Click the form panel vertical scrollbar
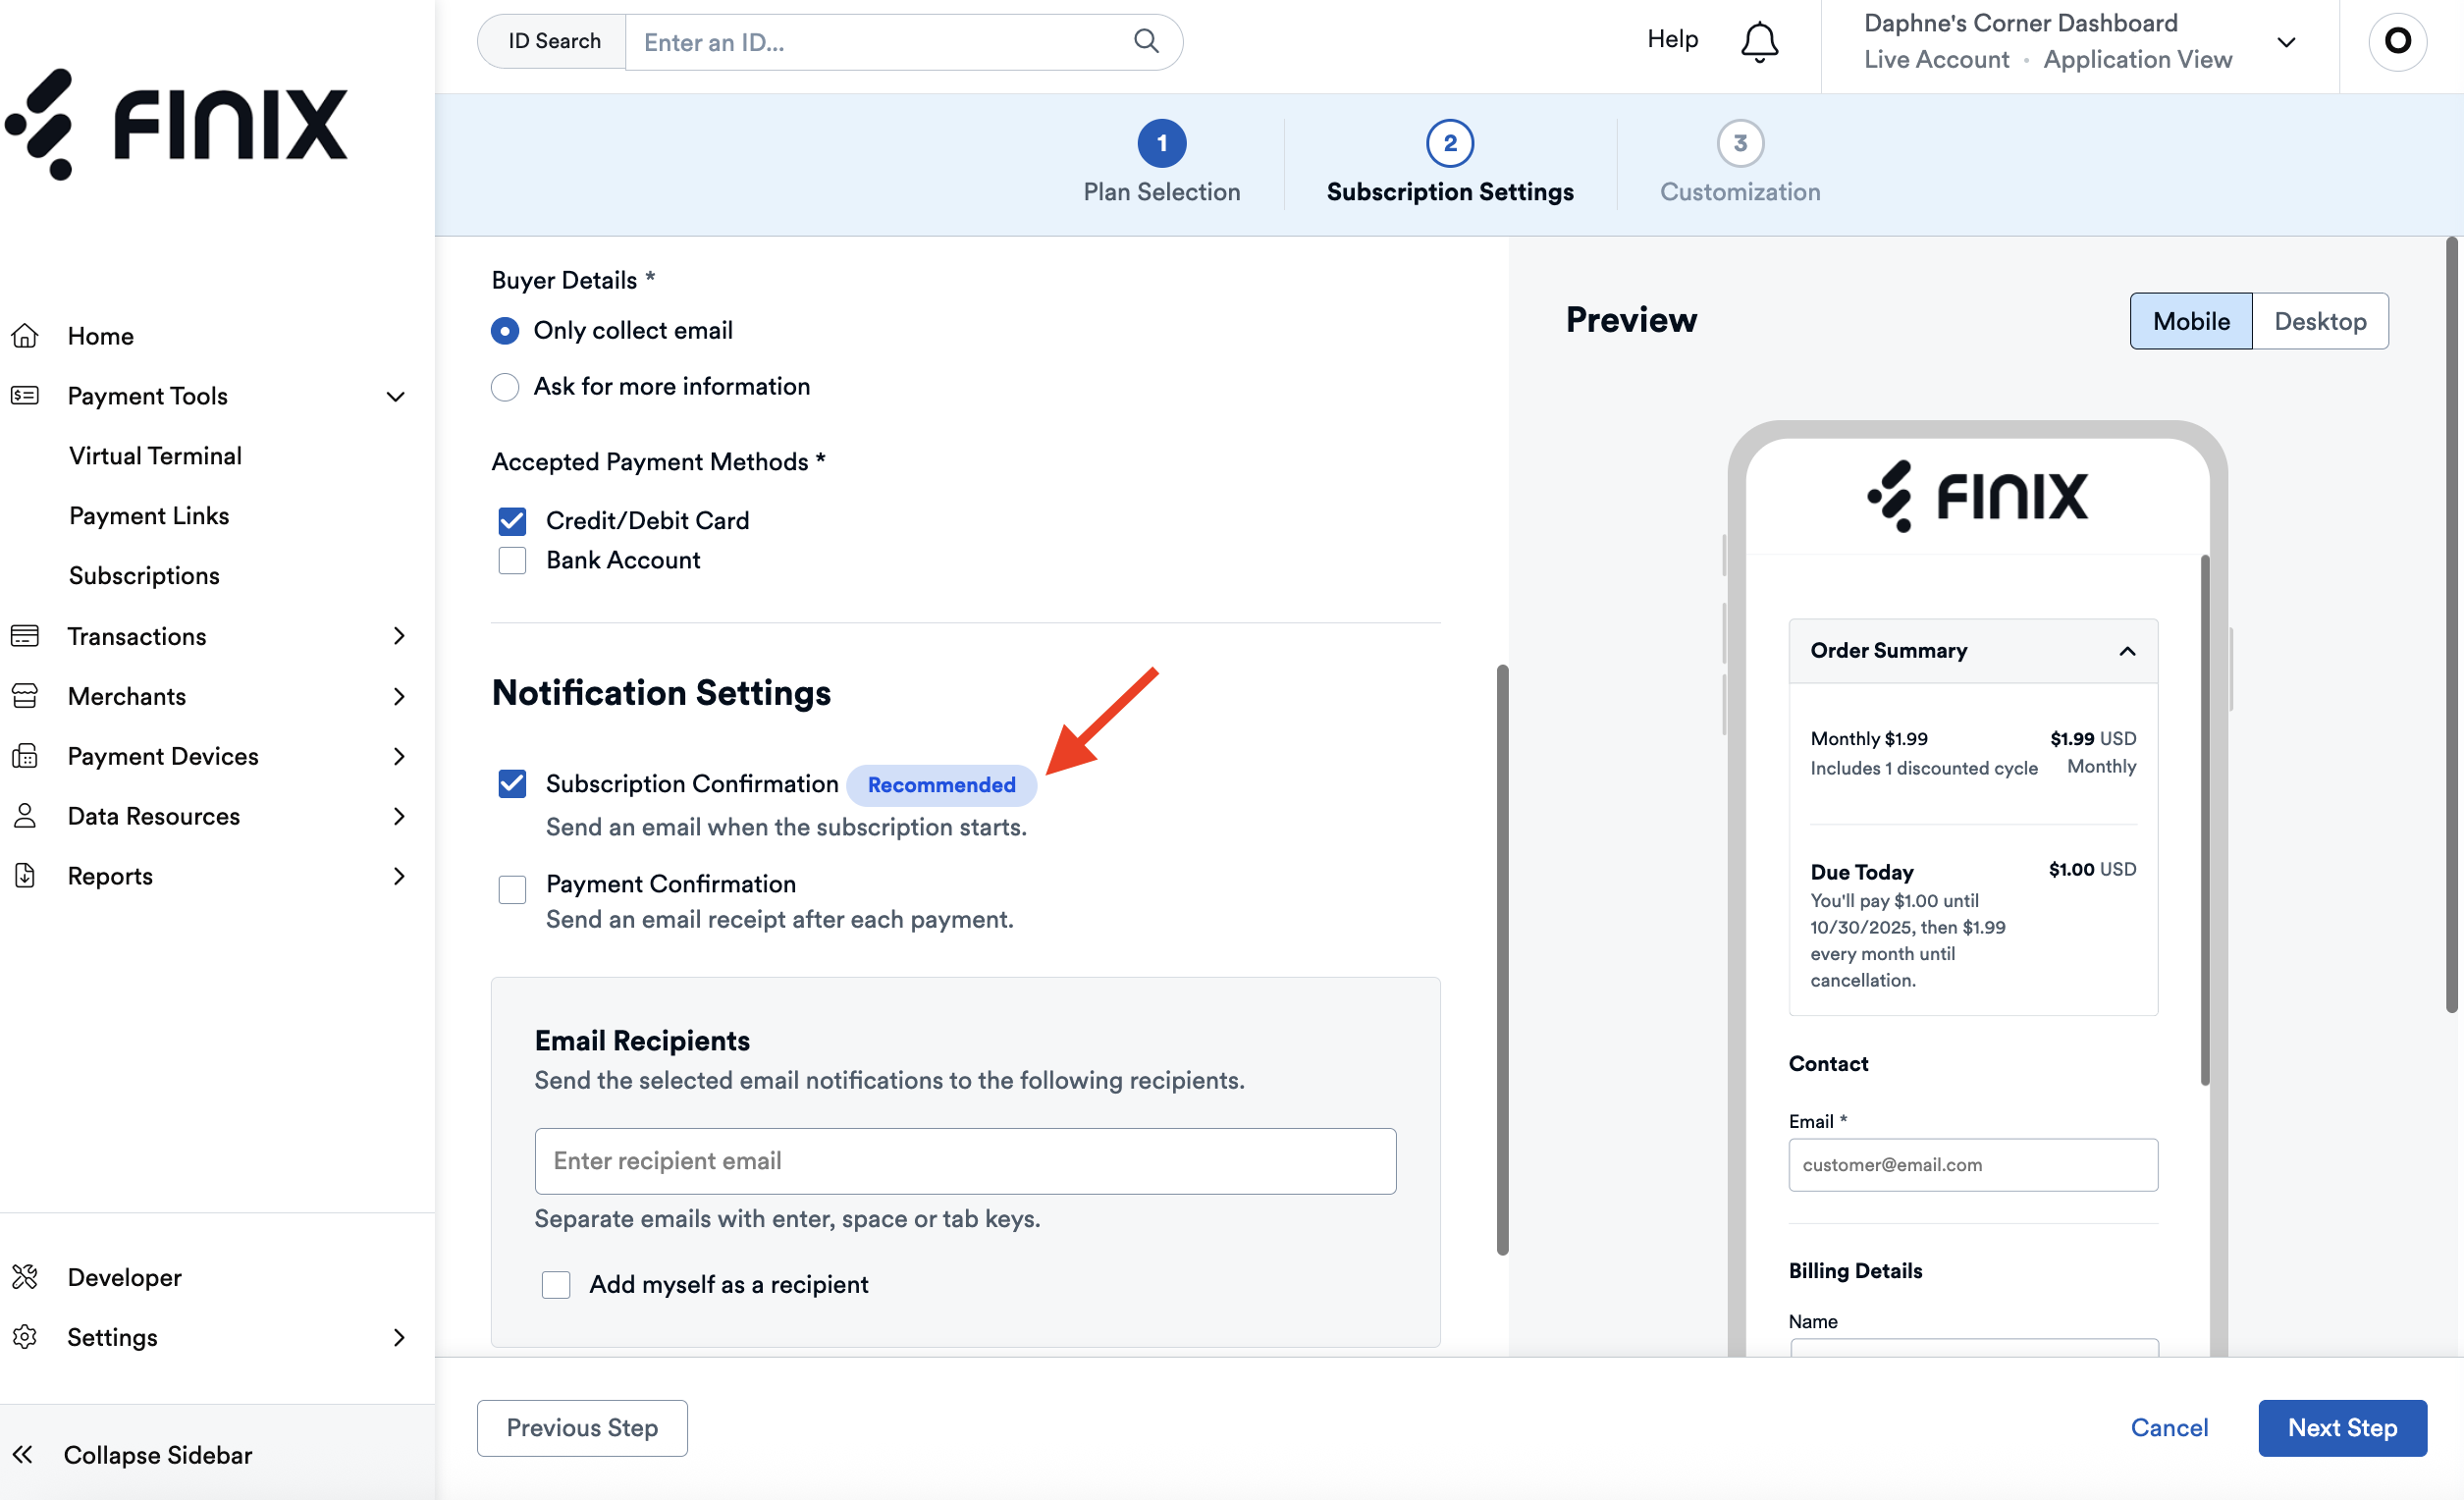The image size is (2464, 1500). click(x=1502, y=958)
